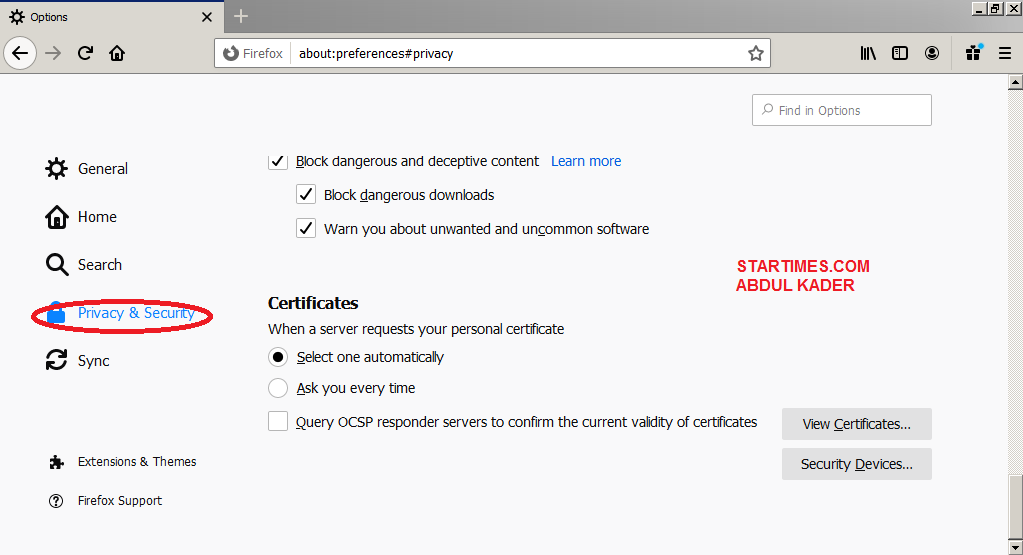Viewport: 1023px width, 555px height.
Task: Open the Firefox account icon
Action: click(x=932, y=53)
